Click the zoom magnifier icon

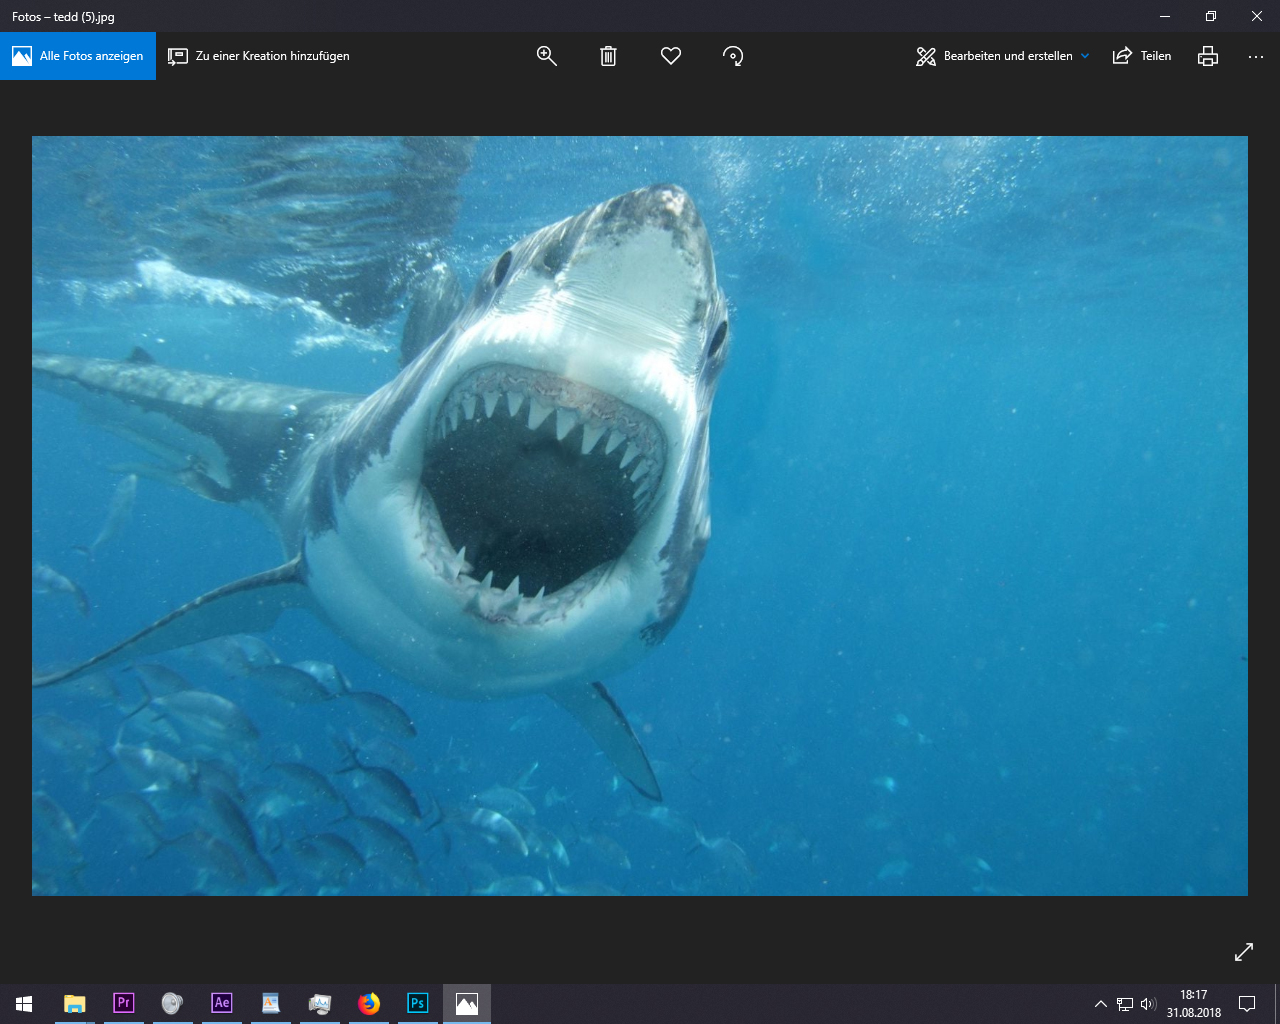coord(546,56)
